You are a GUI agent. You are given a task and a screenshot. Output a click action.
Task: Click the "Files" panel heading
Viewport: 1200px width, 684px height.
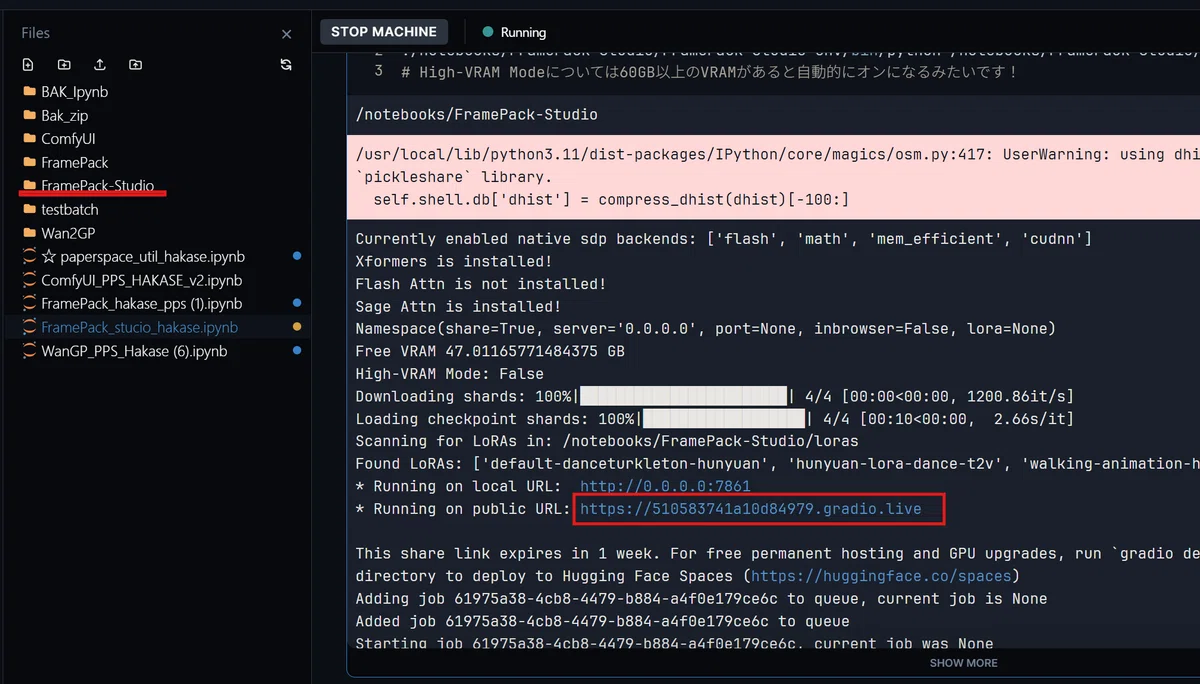tap(36, 34)
